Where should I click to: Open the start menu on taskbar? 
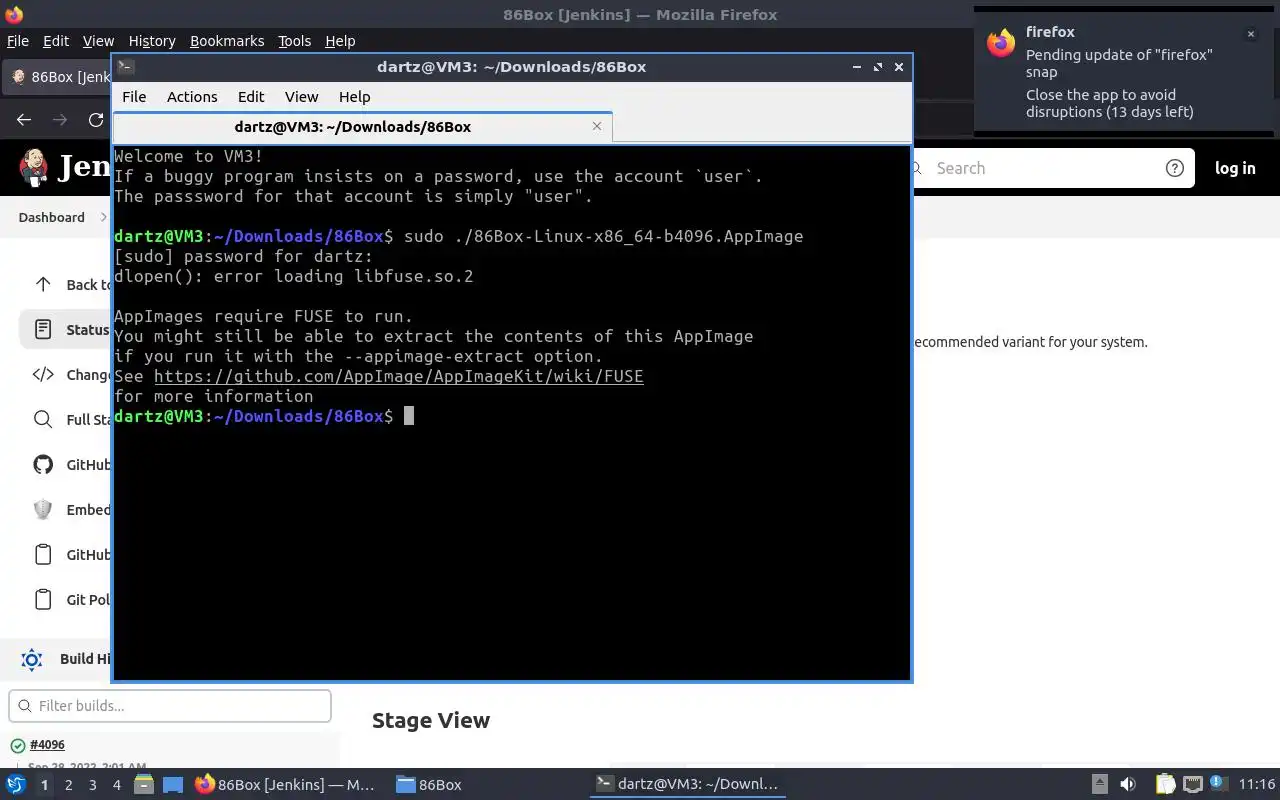[16, 784]
